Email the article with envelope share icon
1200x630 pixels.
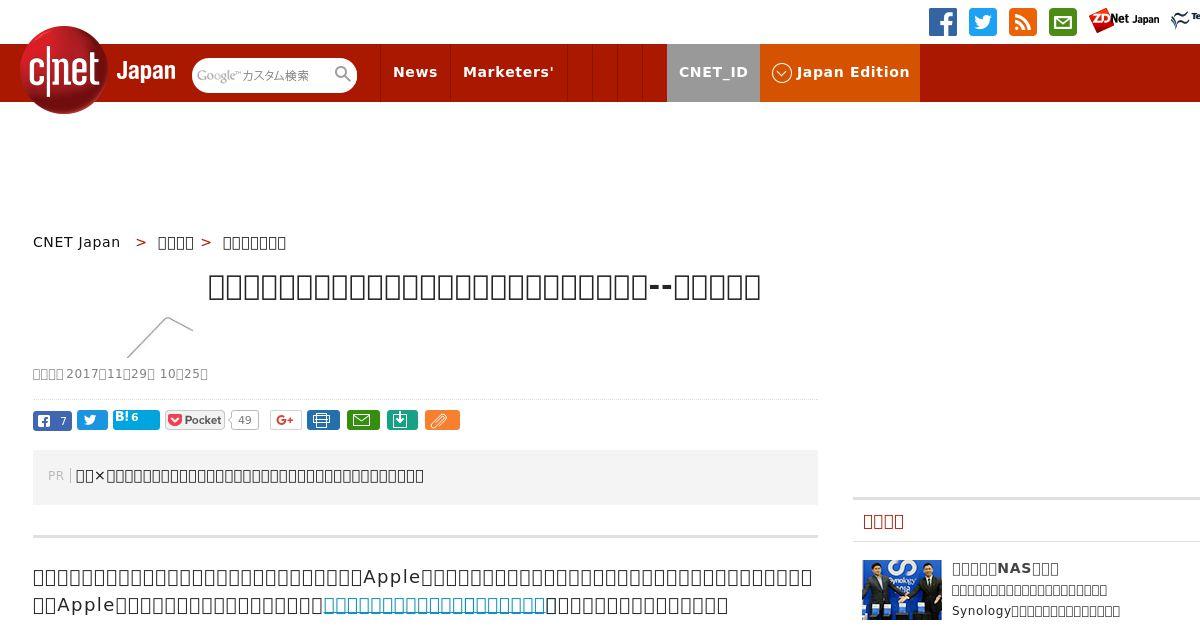tap(363, 420)
